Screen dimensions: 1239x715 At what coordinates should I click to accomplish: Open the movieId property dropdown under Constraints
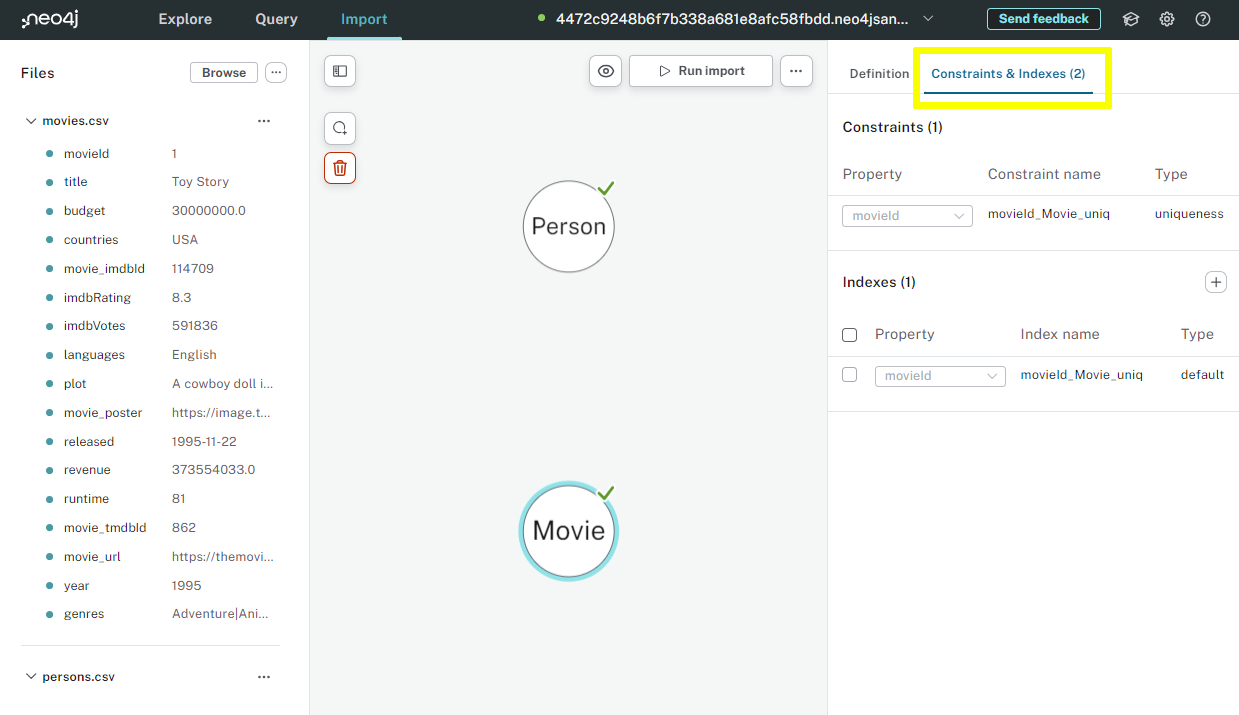click(906, 215)
